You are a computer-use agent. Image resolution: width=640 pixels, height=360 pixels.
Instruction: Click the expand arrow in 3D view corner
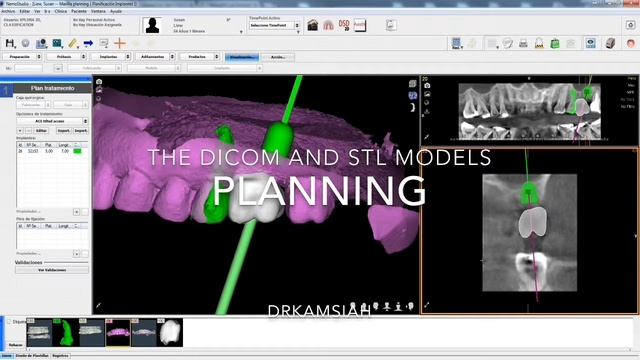pyautogui.click(x=98, y=305)
